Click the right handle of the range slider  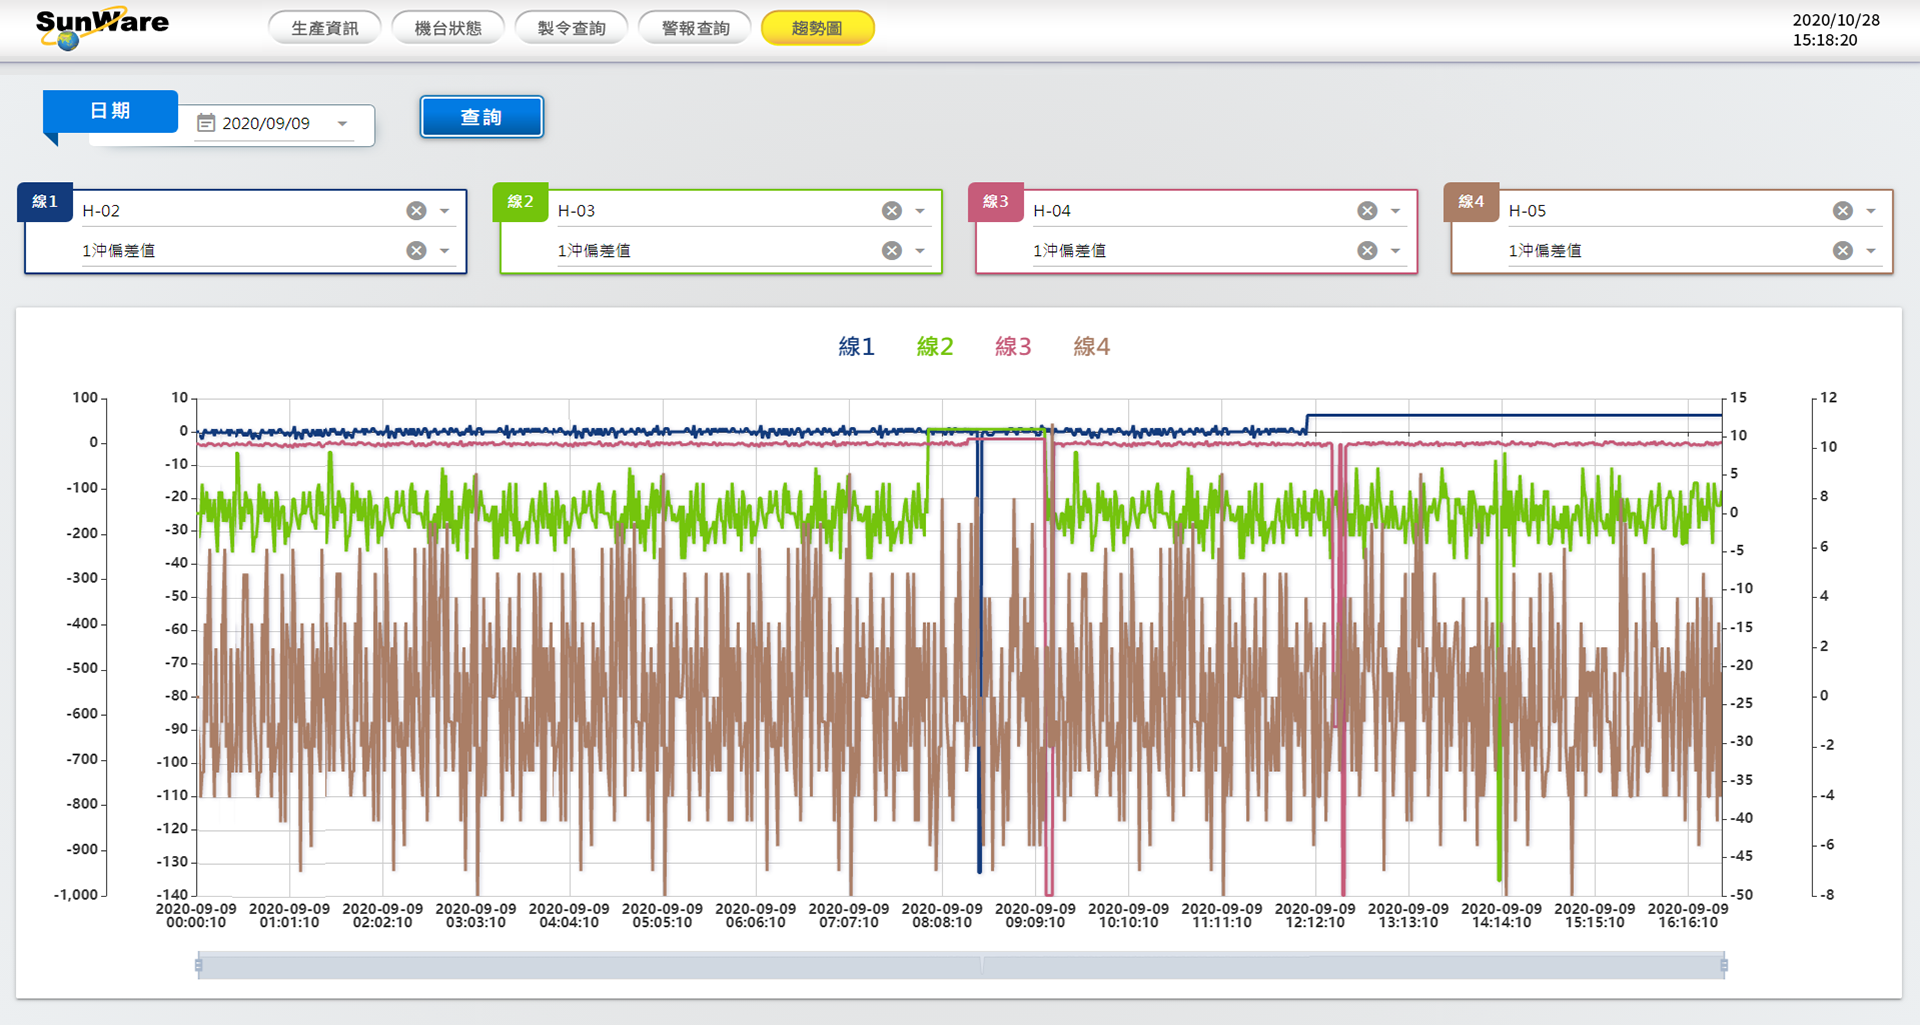pyautogui.click(x=1724, y=966)
